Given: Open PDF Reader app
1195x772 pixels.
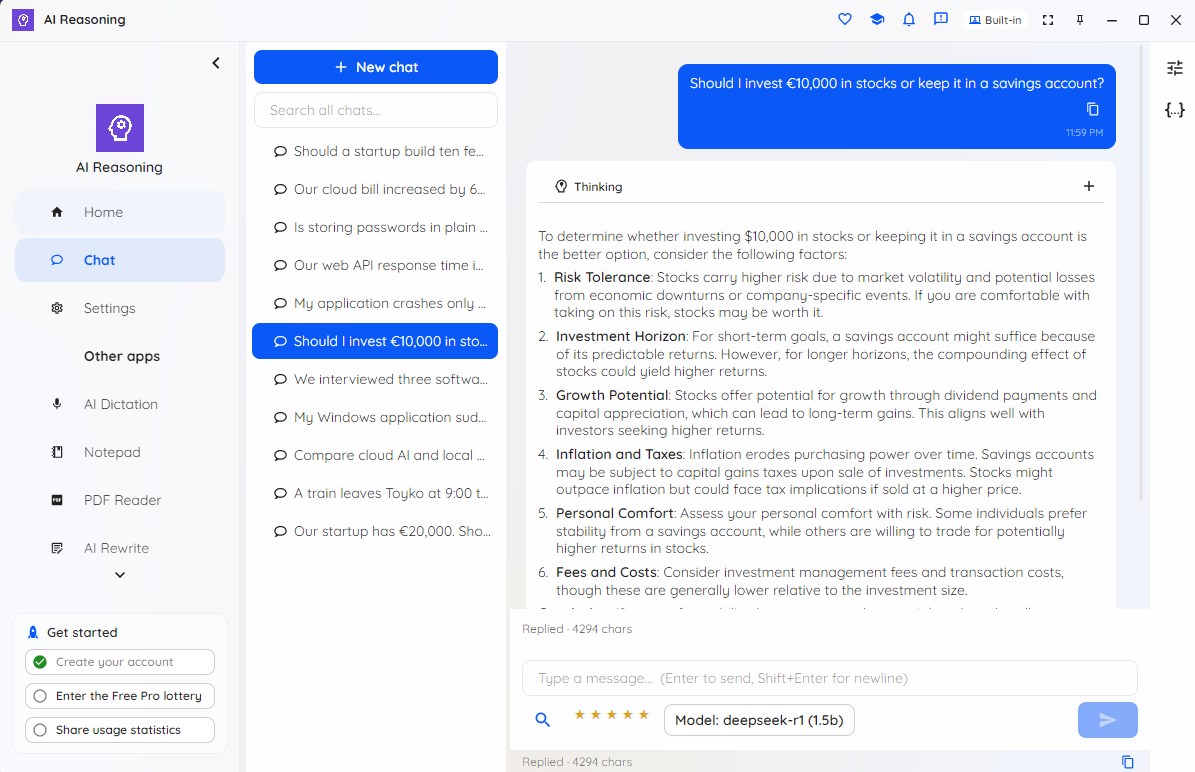Looking at the screenshot, I should coord(120,500).
